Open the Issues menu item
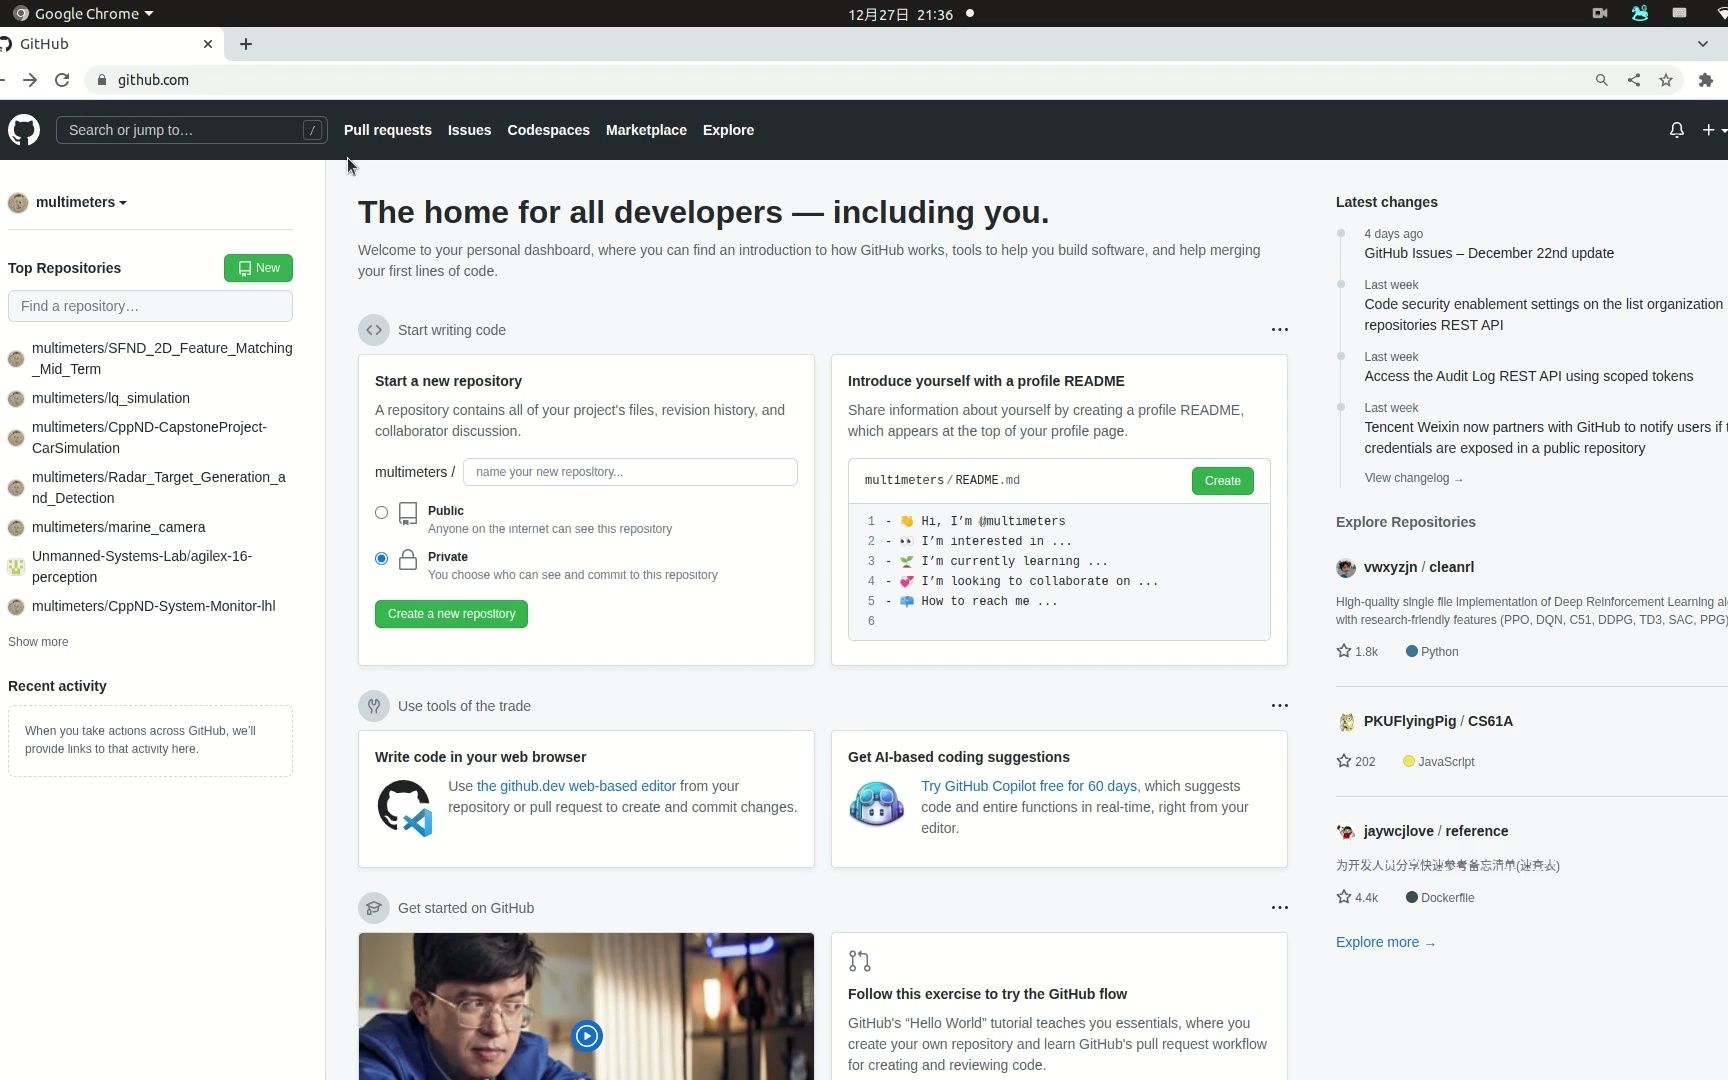 [x=469, y=130]
